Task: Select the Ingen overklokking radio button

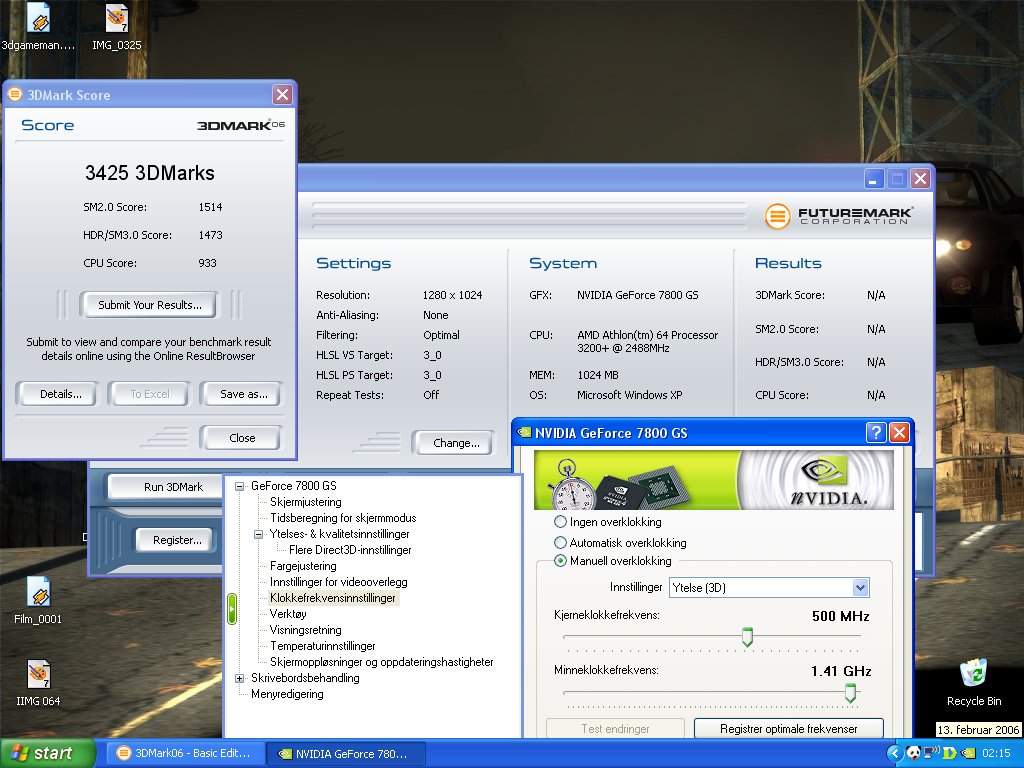Action: (560, 522)
